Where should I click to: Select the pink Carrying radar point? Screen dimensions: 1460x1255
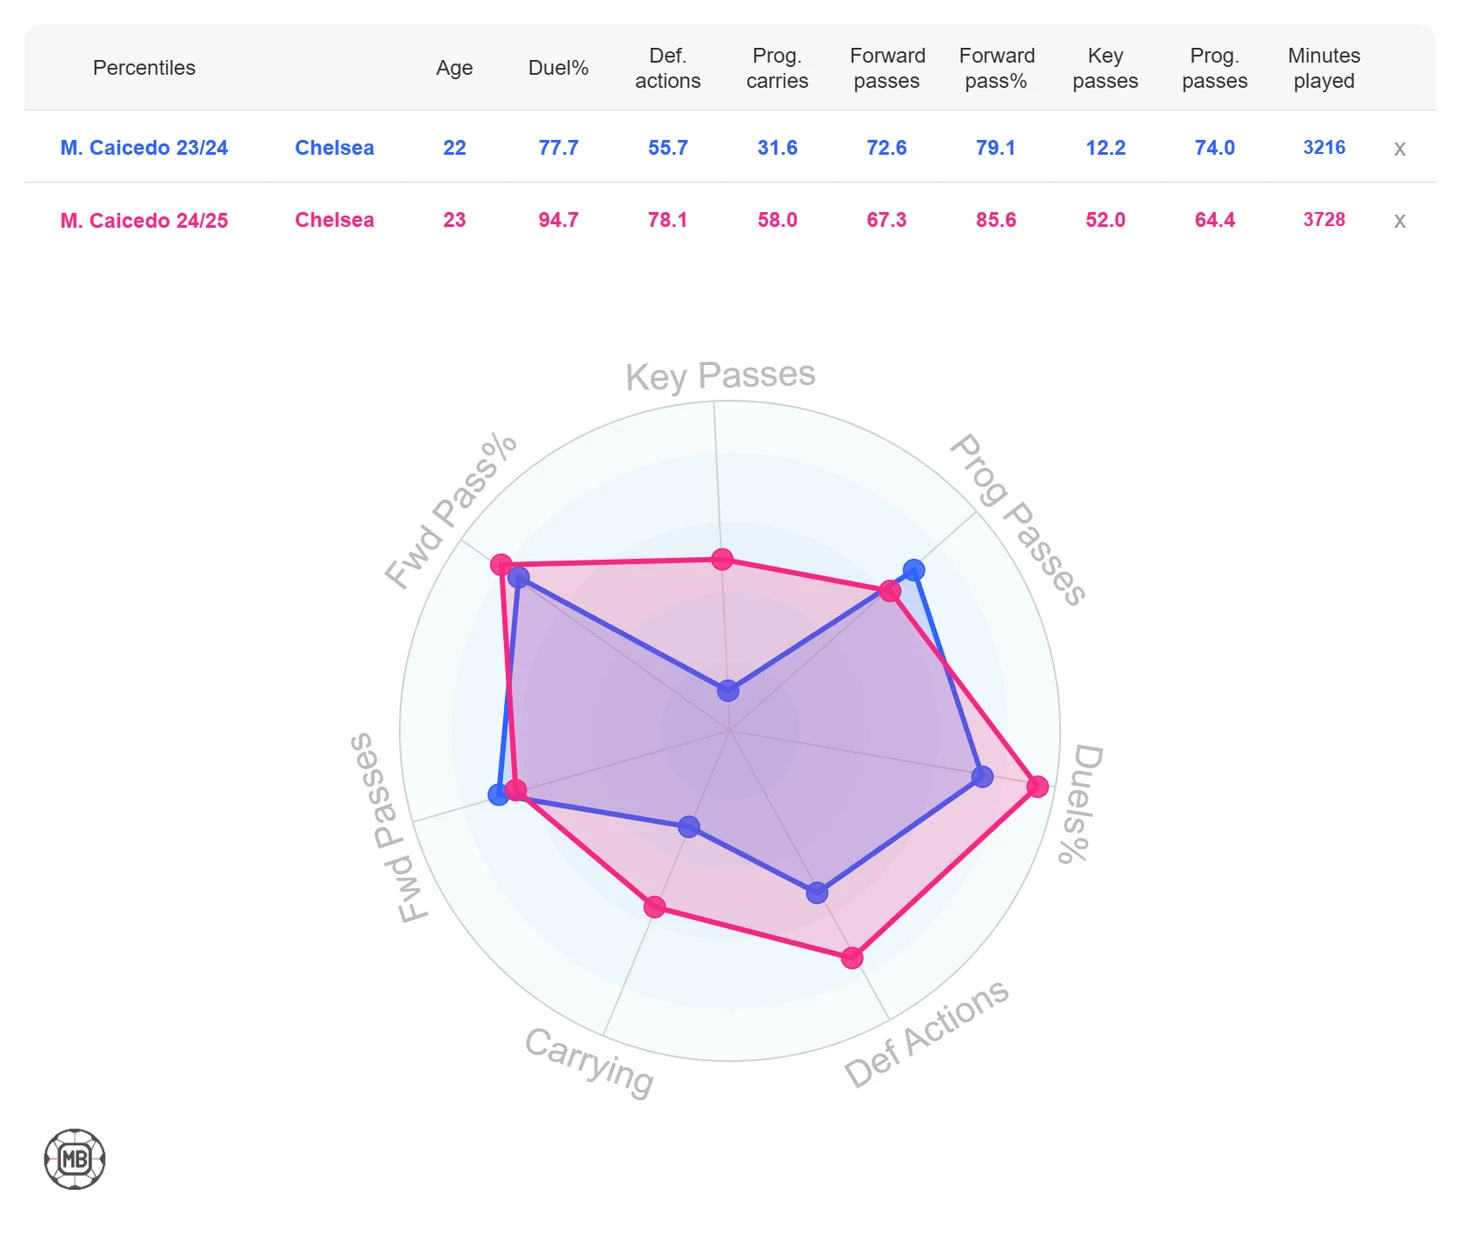click(x=654, y=907)
